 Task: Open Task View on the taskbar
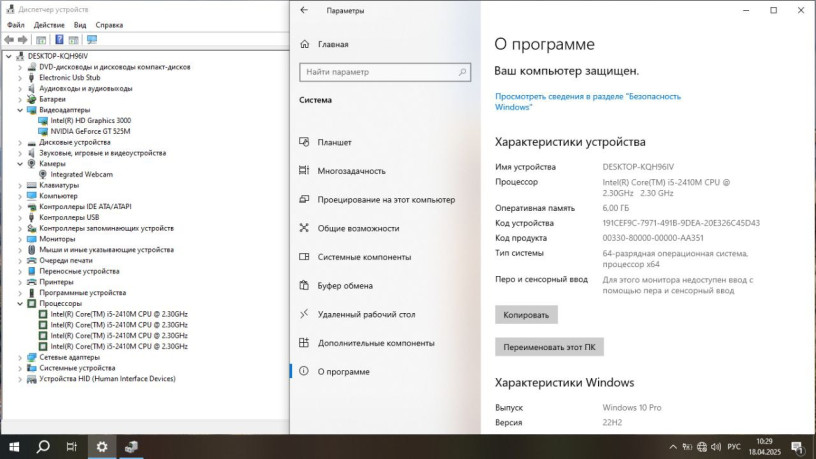click(72, 447)
